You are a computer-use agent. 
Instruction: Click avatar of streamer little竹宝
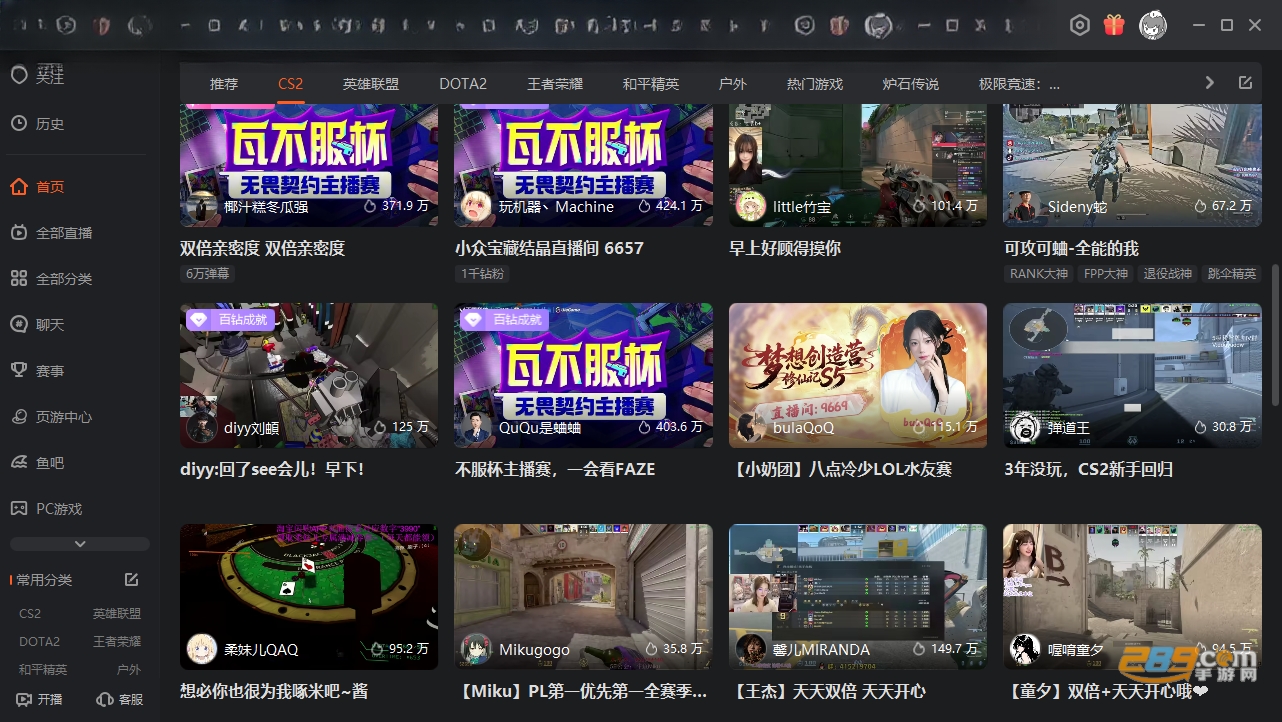(x=750, y=206)
